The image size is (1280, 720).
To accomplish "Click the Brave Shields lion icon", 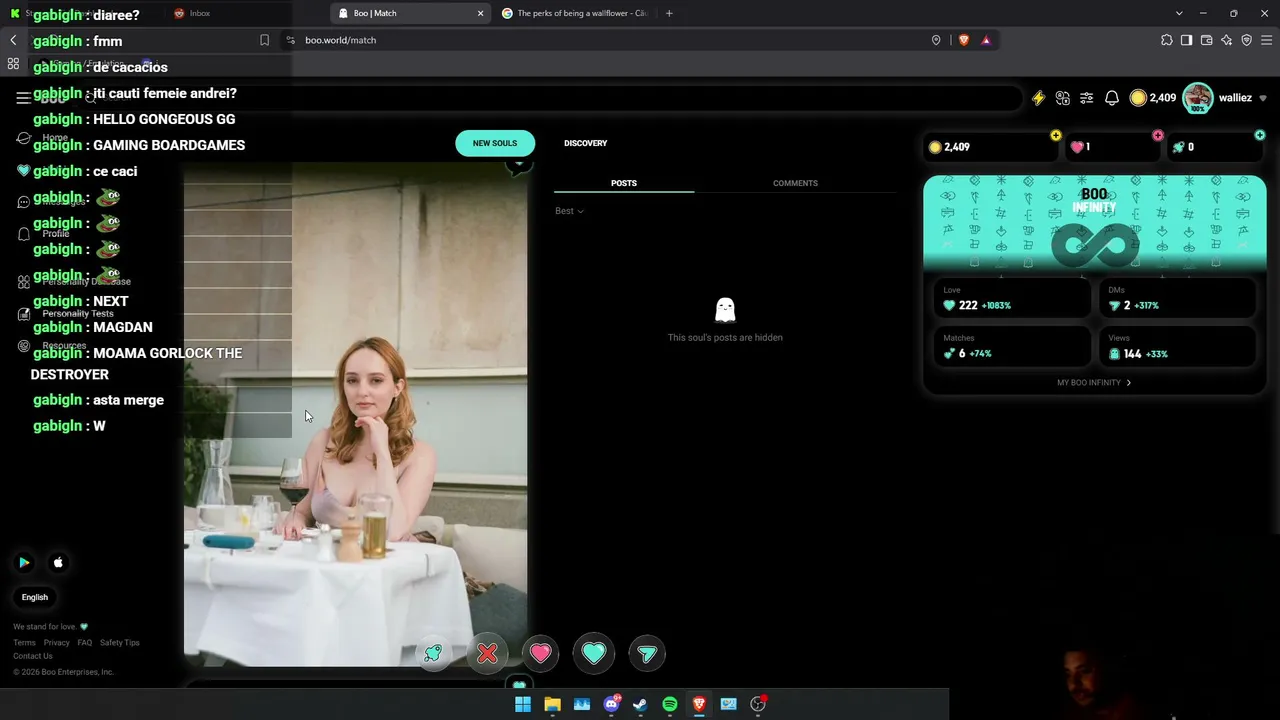I will click(963, 40).
